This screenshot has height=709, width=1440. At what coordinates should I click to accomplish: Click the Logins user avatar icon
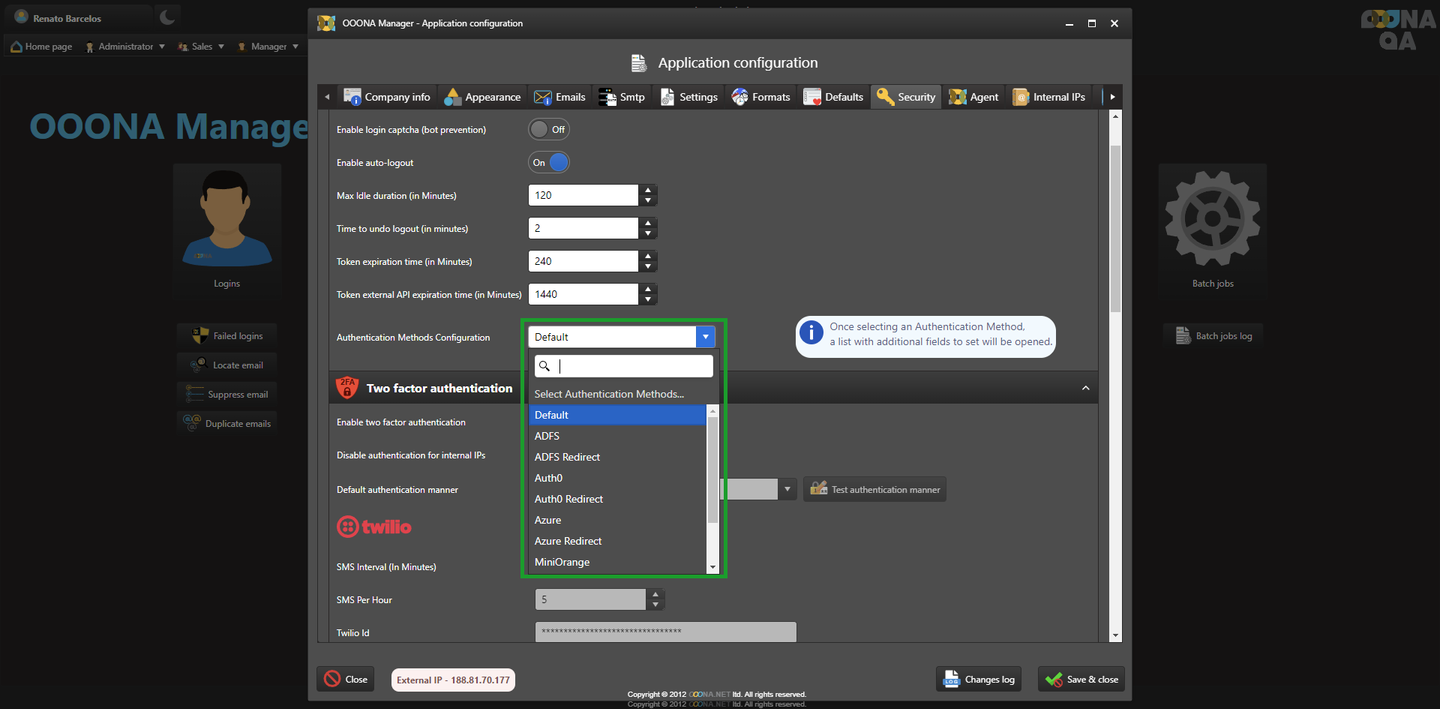[x=227, y=217]
